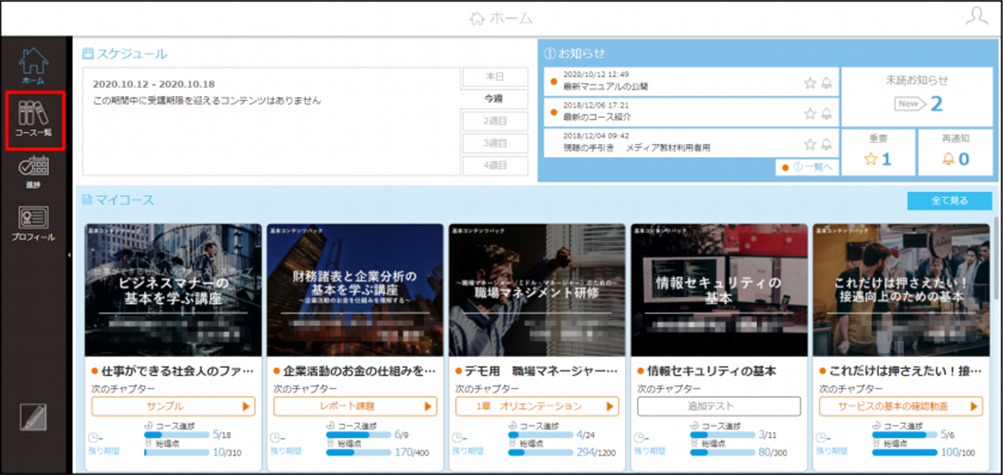Go to ホーム in the sidebar

pyautogui.click(x=33, y=66)
